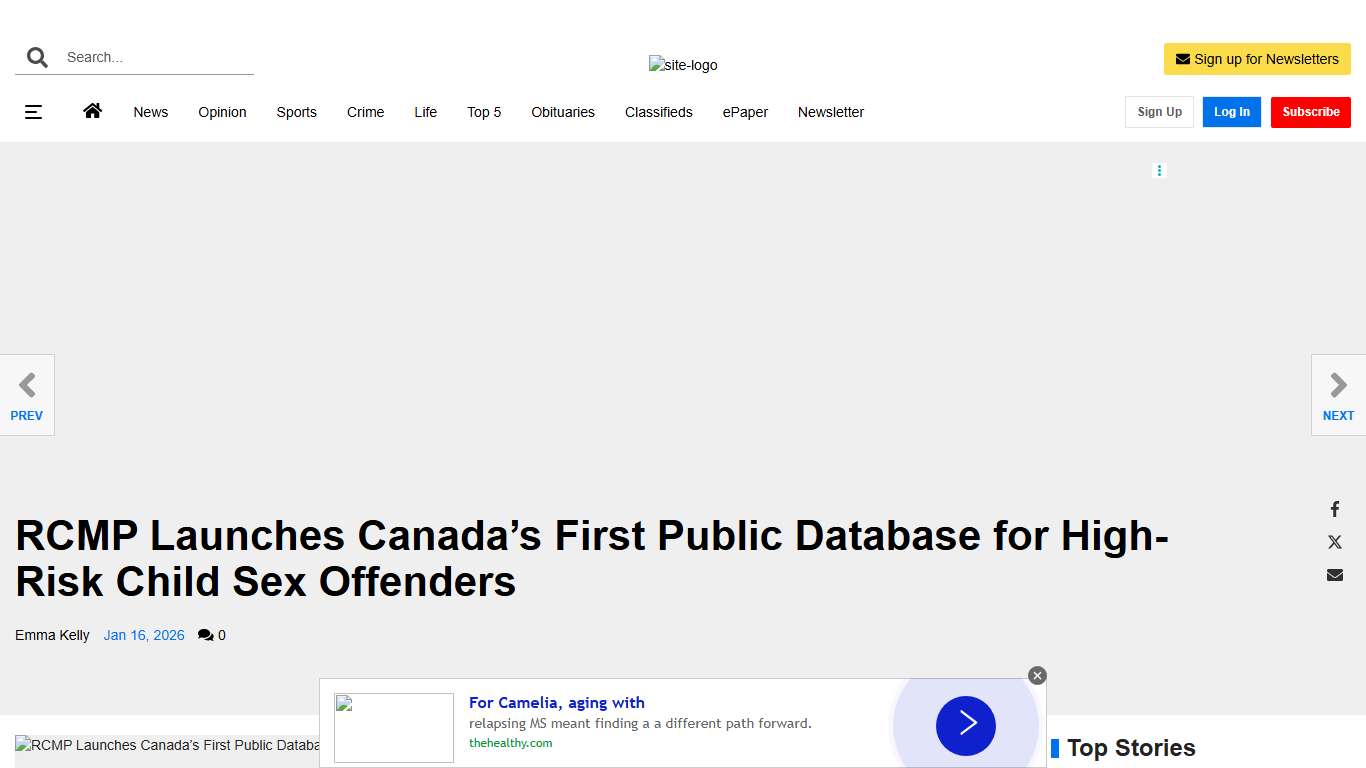
Task: Open the hamburger navigation menu
Action: click(x=33, y=112)
